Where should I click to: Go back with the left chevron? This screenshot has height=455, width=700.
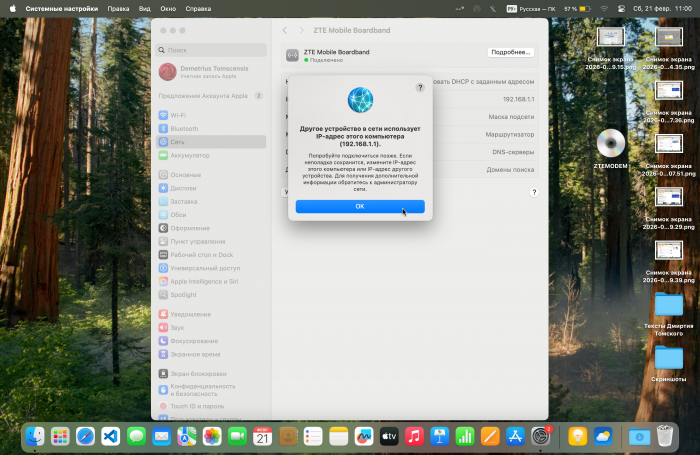[285, 31]
